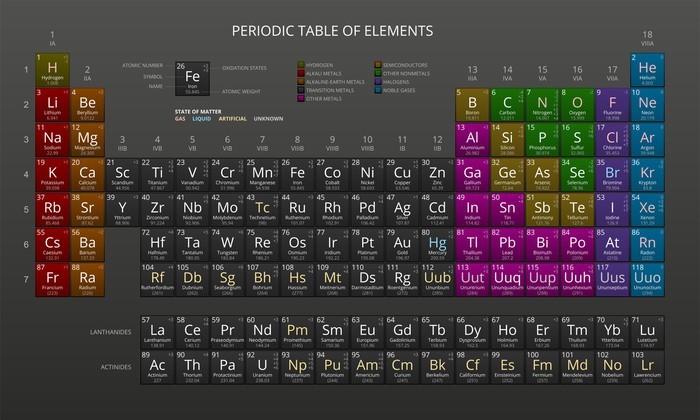
Task: Click the Periodic Table of Elements title
Action: tap(332, 31)
